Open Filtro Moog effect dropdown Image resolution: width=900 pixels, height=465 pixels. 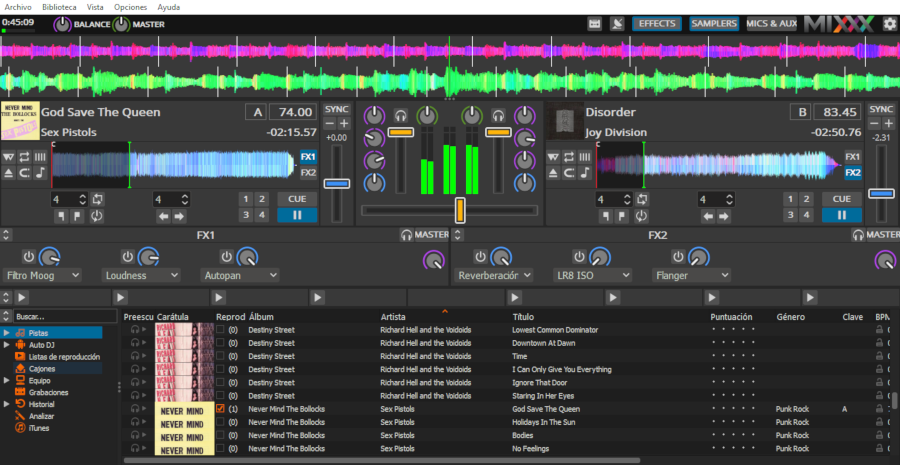[x=42, y=276]
